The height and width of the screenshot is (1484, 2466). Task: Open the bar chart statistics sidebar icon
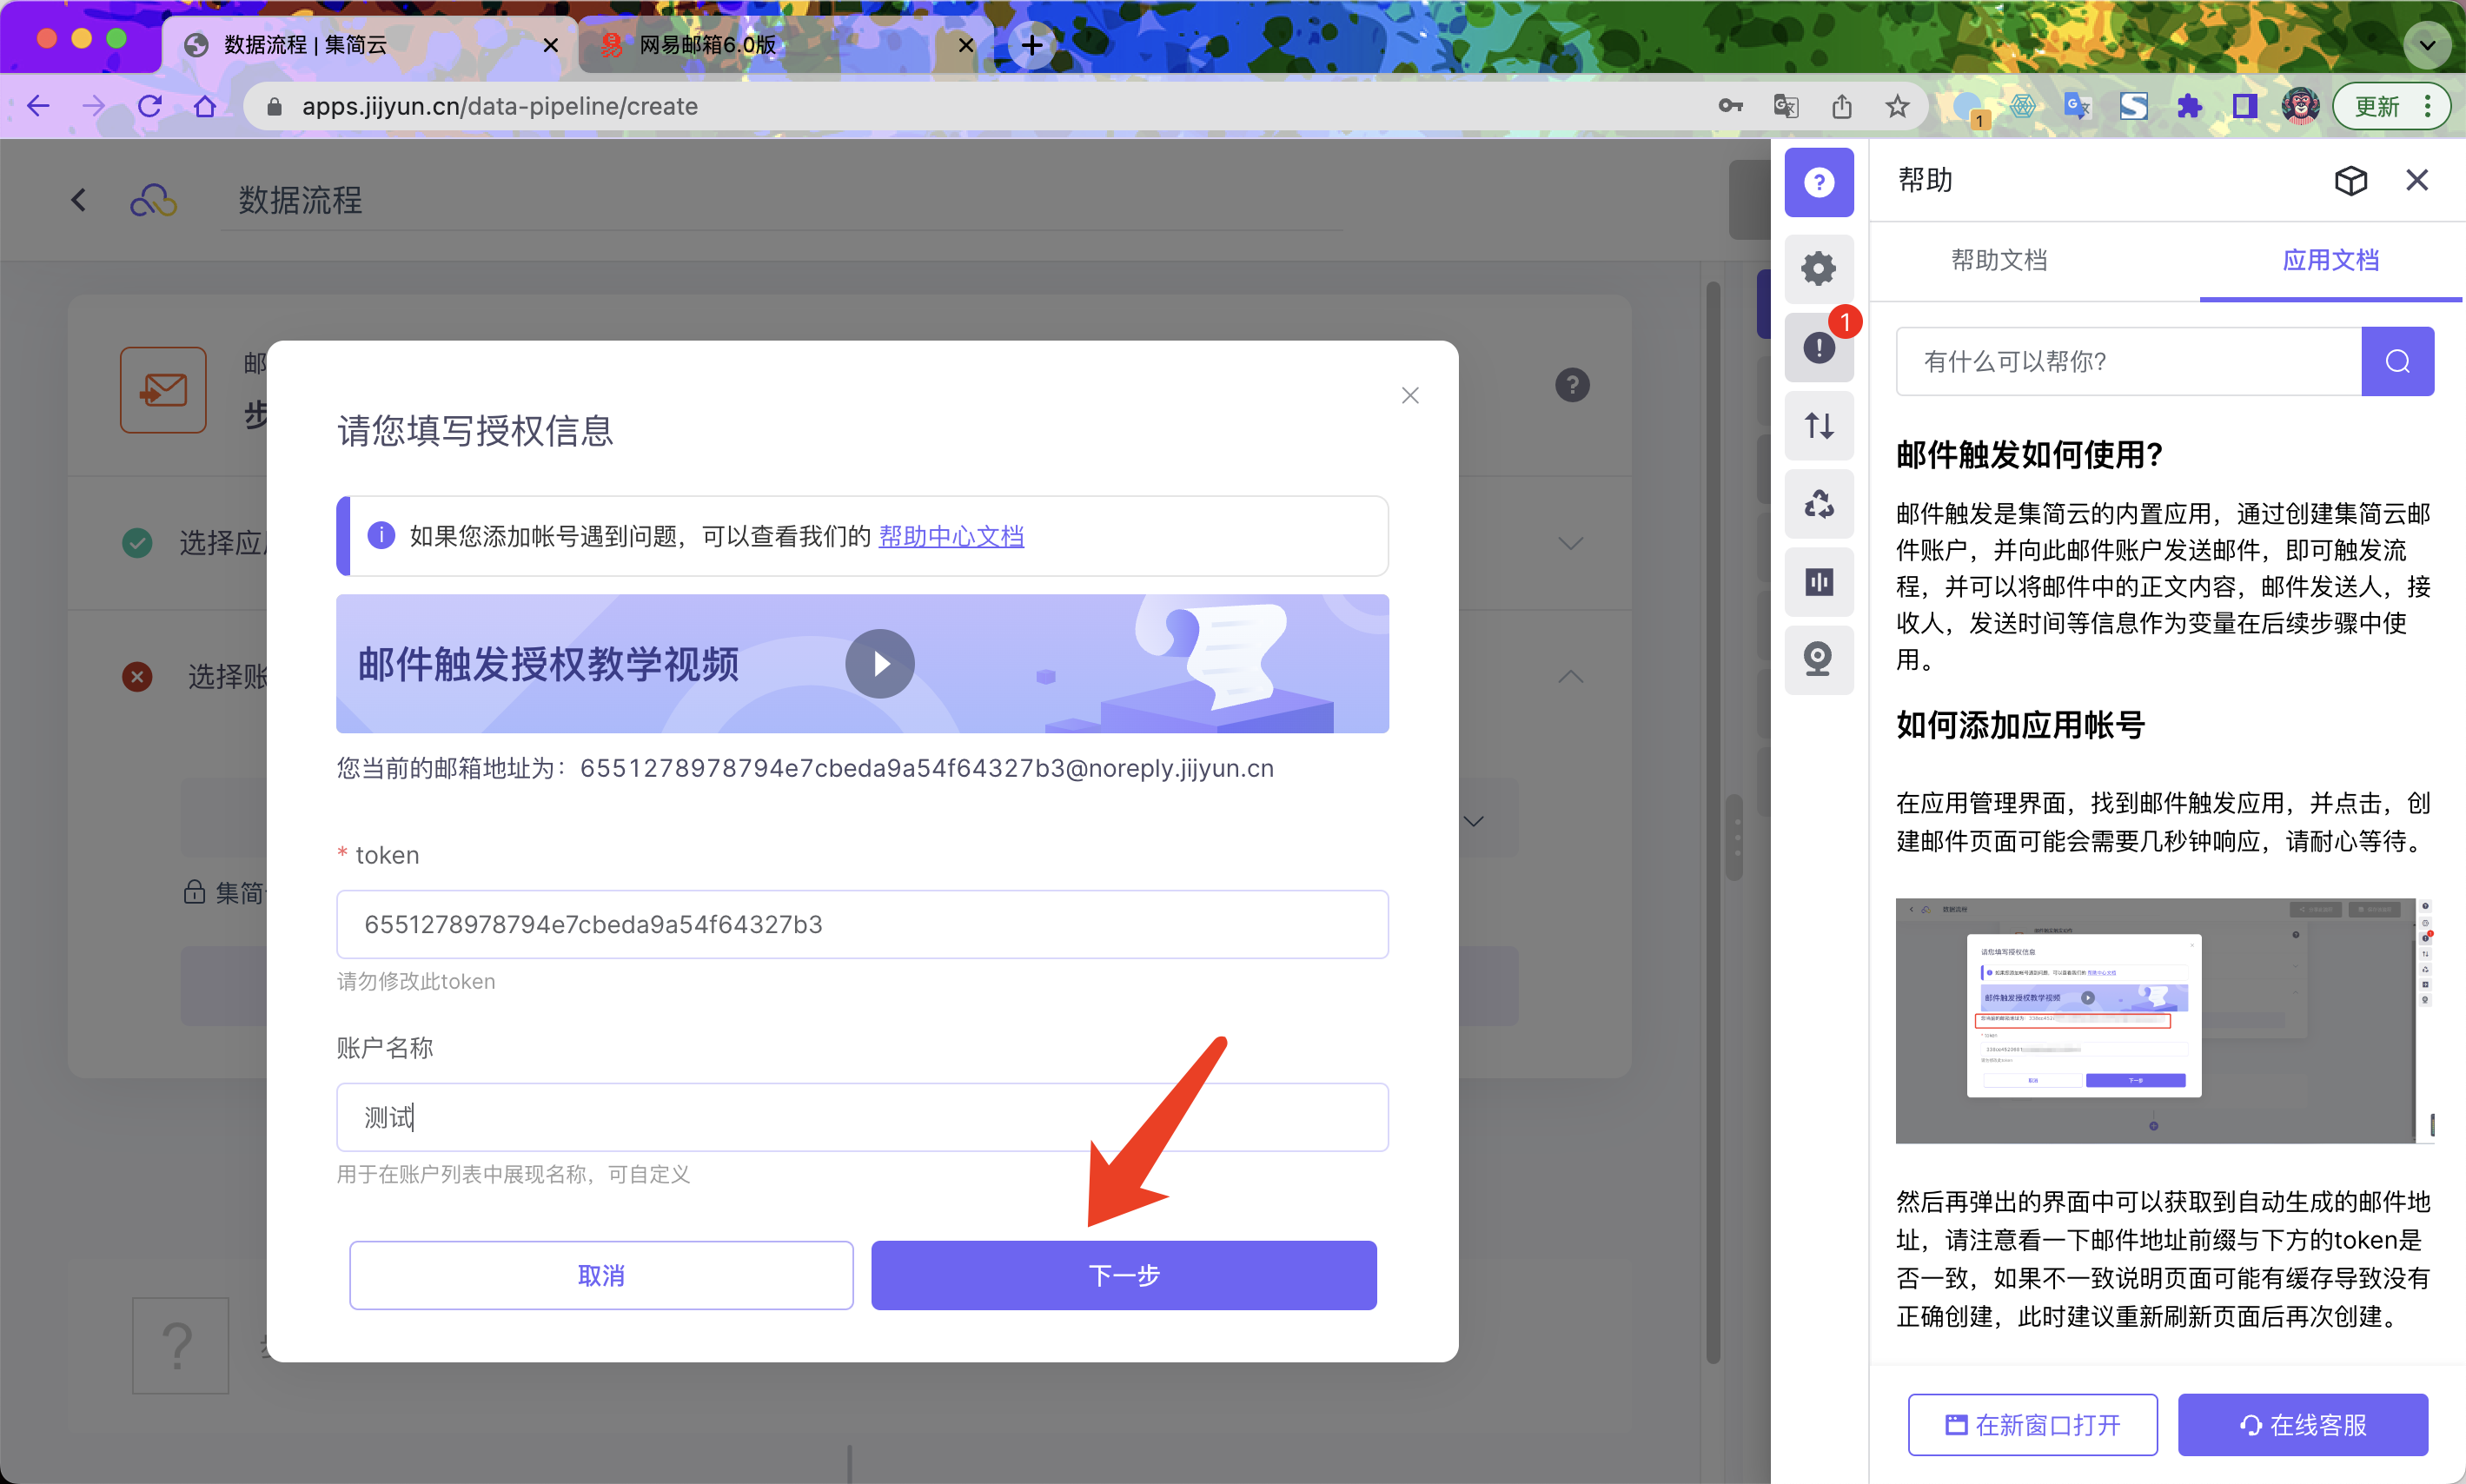click(1818, 581)
